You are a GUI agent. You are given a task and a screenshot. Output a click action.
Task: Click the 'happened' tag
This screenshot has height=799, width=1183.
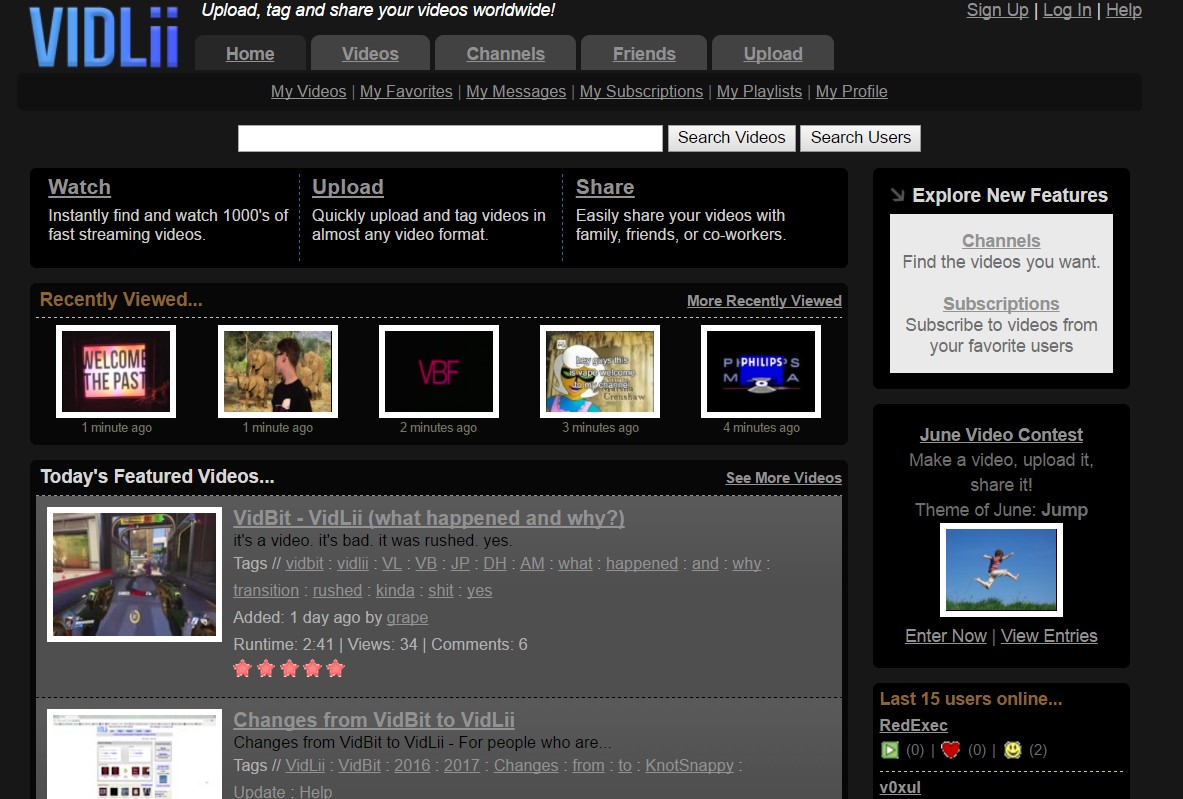point(642,564)
